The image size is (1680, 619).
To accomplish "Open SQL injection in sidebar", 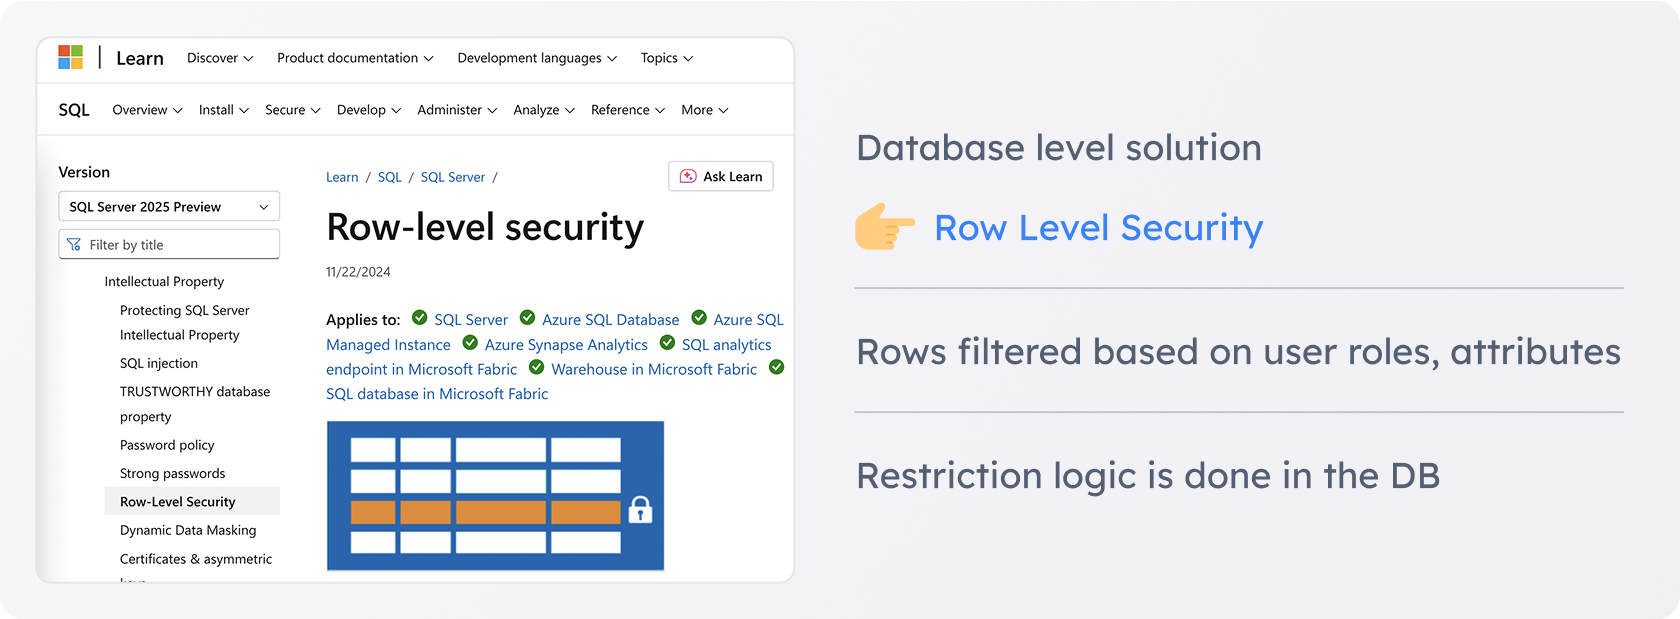I will [x=159, y=363].
